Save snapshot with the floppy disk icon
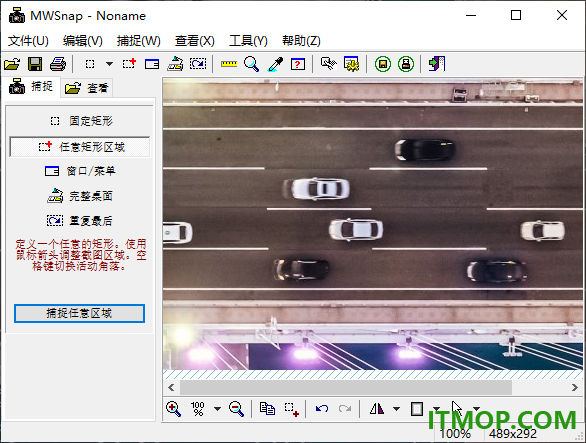This screenshot has height=443, width=586. click(x=35, y=64)
